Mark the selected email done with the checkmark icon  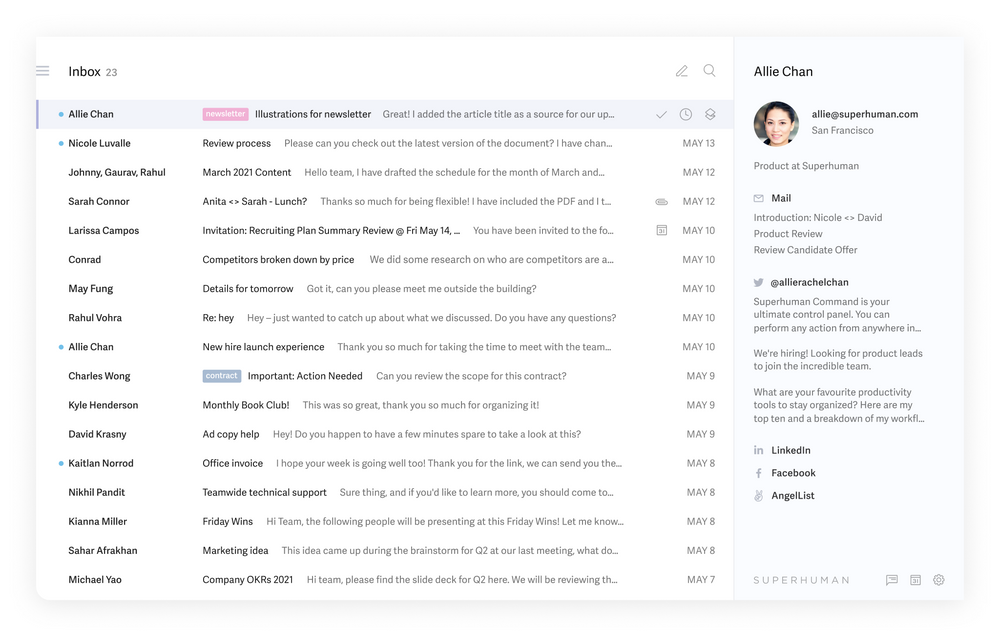(660, 114)
